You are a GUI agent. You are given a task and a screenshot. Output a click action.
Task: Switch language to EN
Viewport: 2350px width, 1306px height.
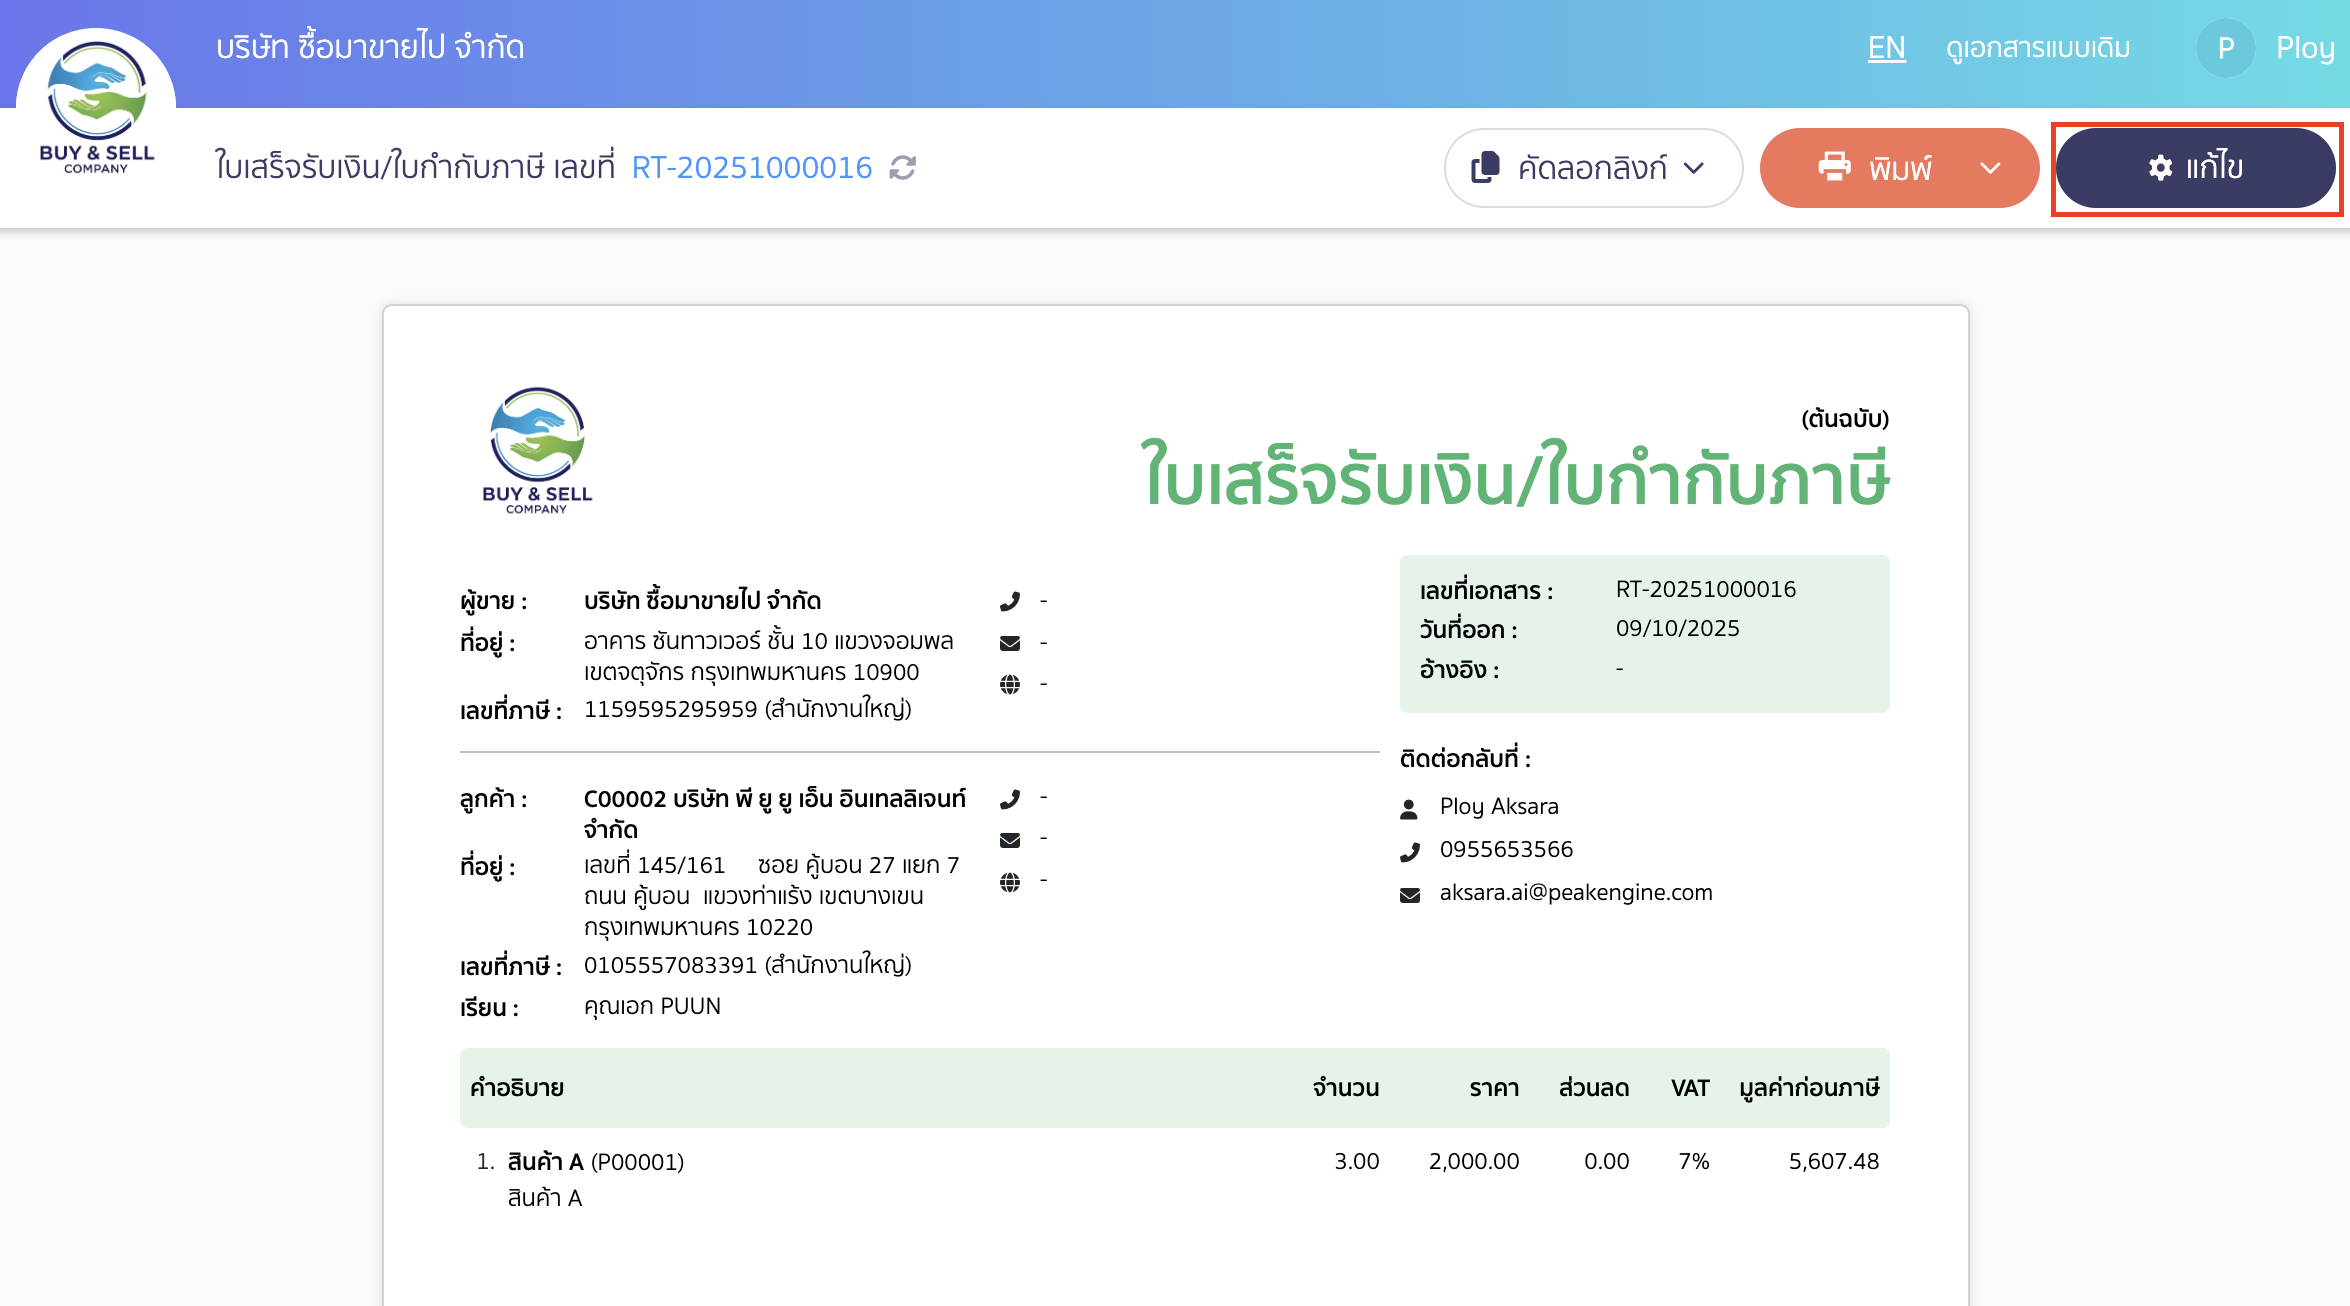pos(1885,47)
